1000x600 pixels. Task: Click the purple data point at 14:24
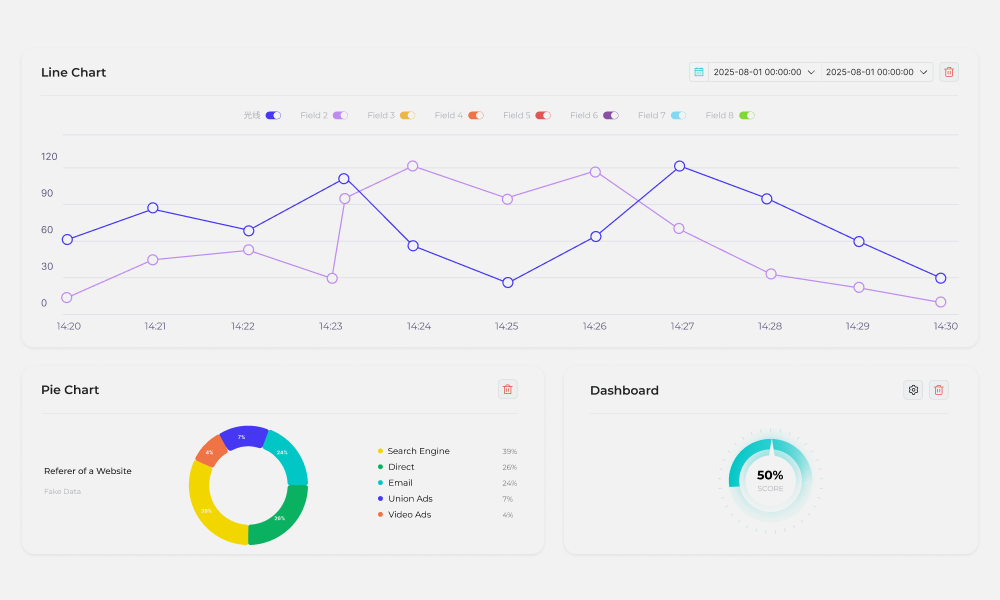pos(412,166)
